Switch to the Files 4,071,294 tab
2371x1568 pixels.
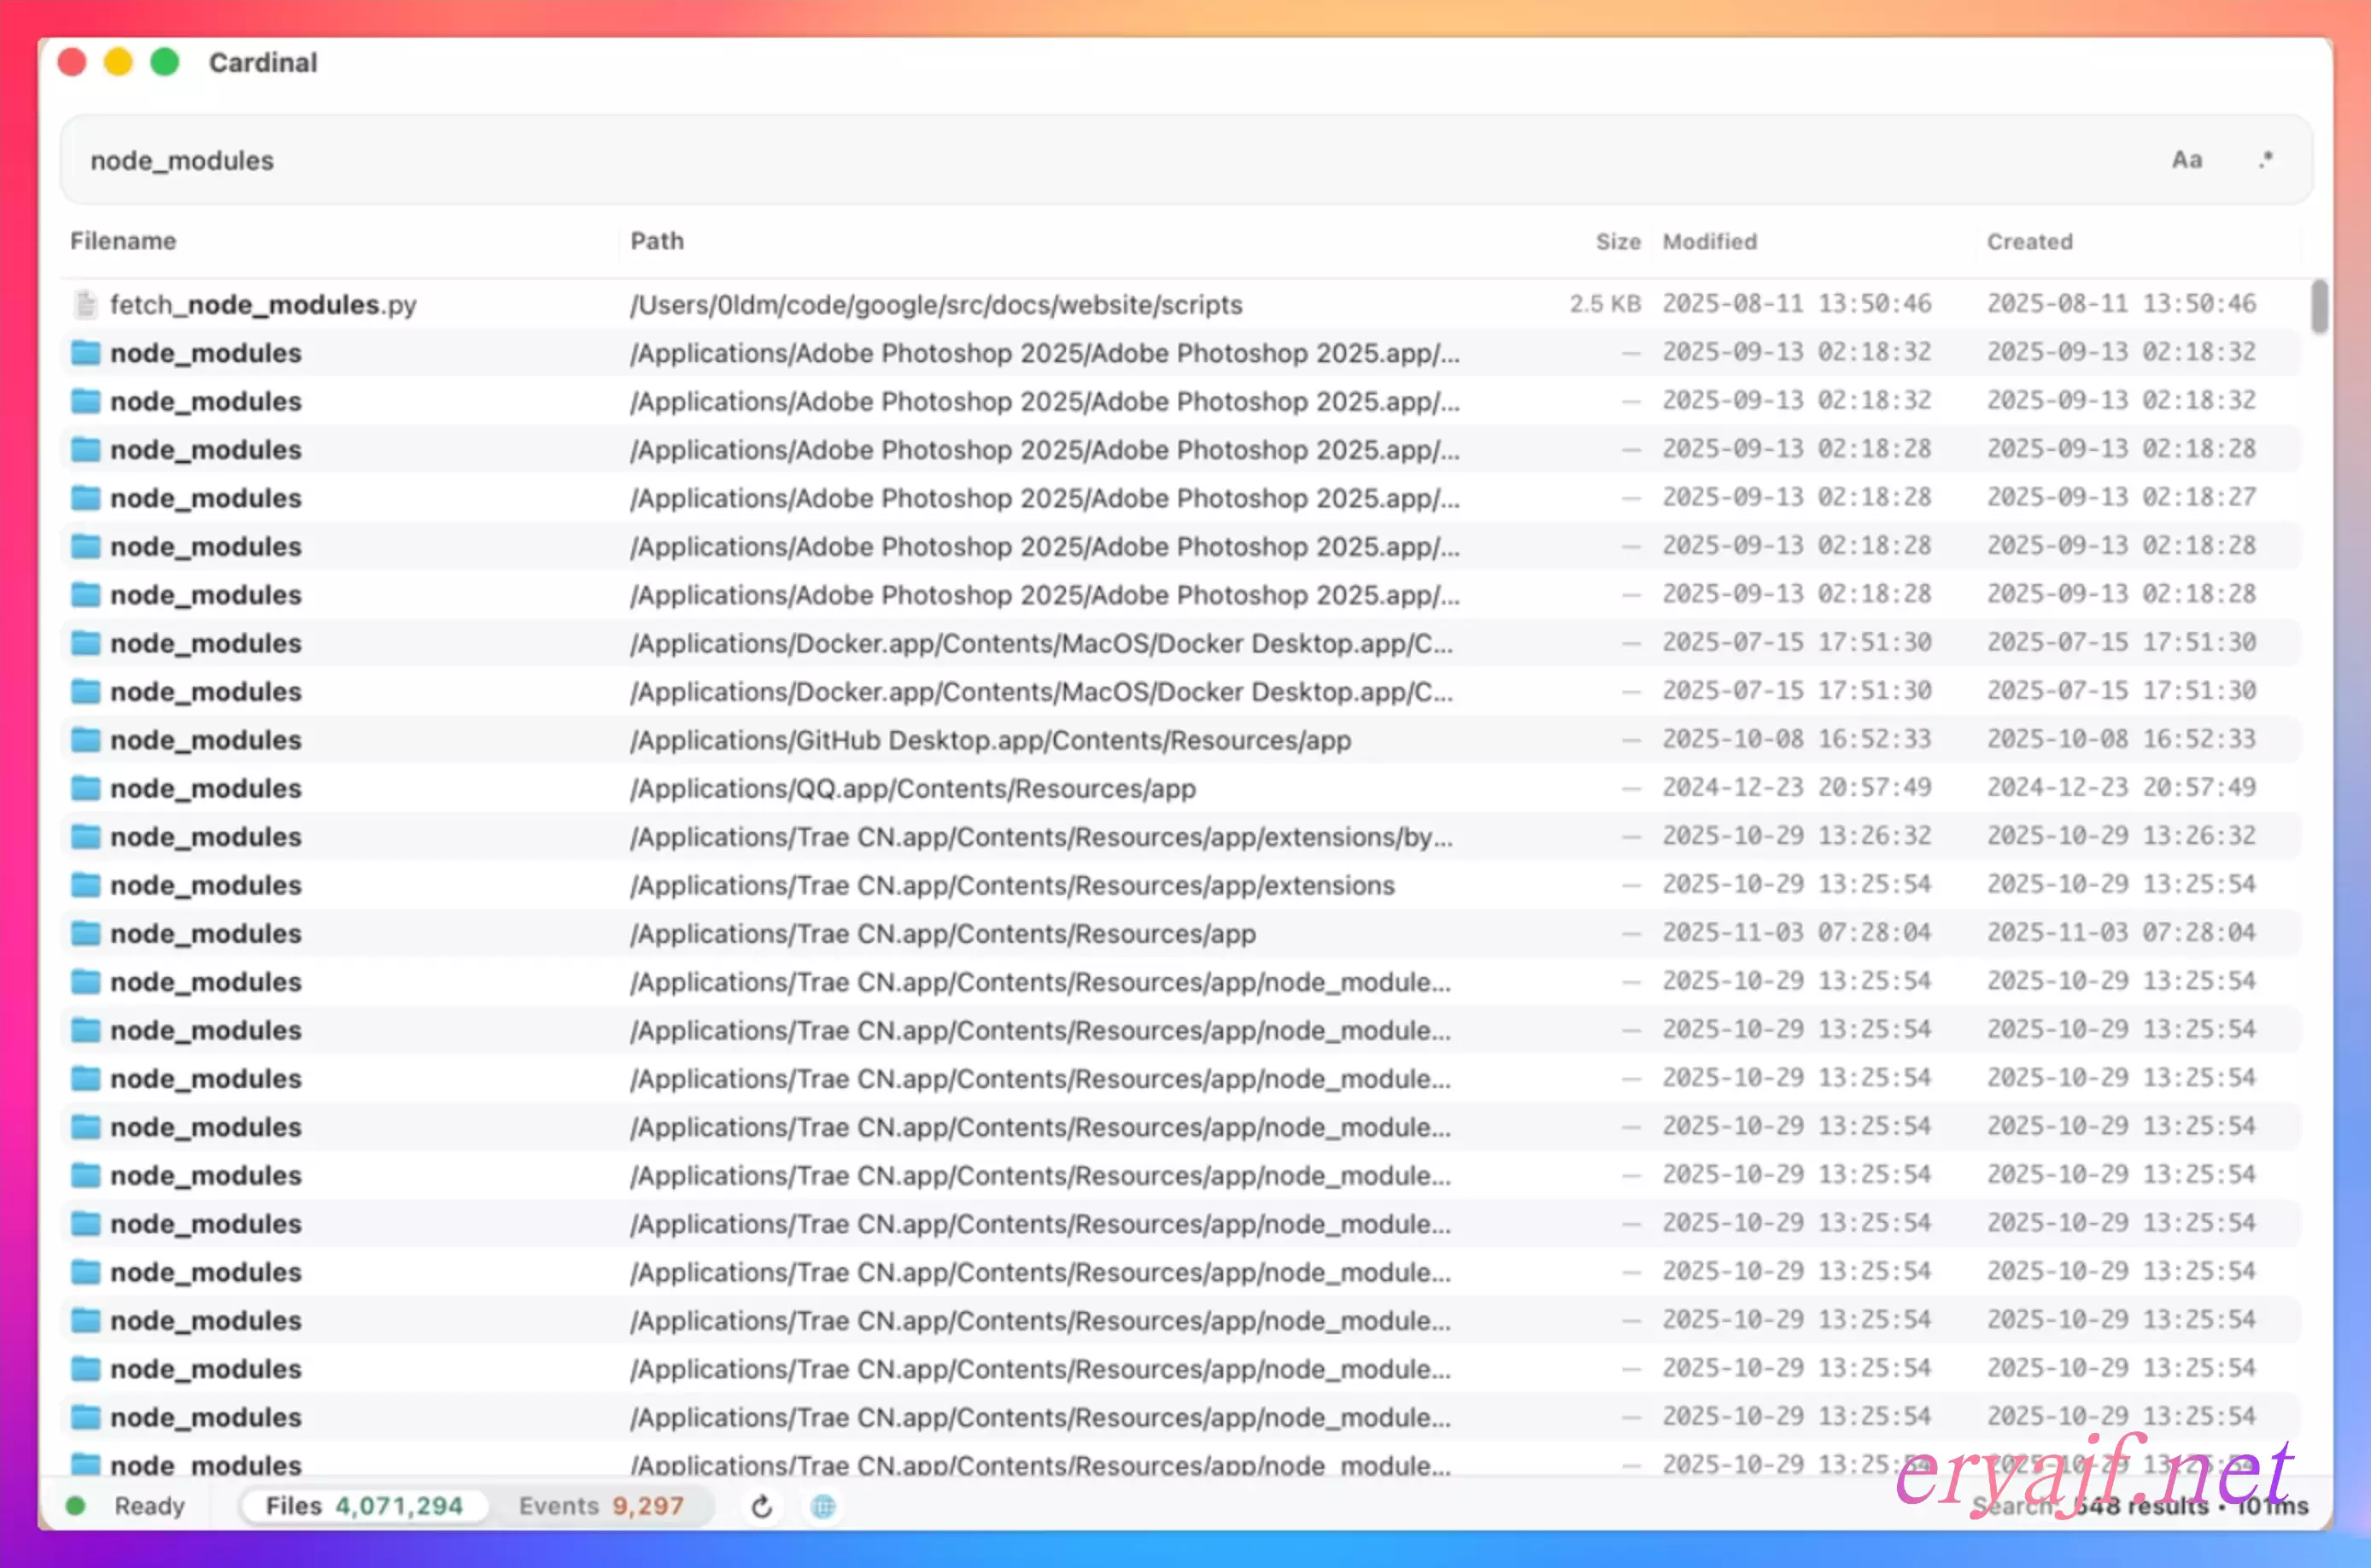point(364,1506)
